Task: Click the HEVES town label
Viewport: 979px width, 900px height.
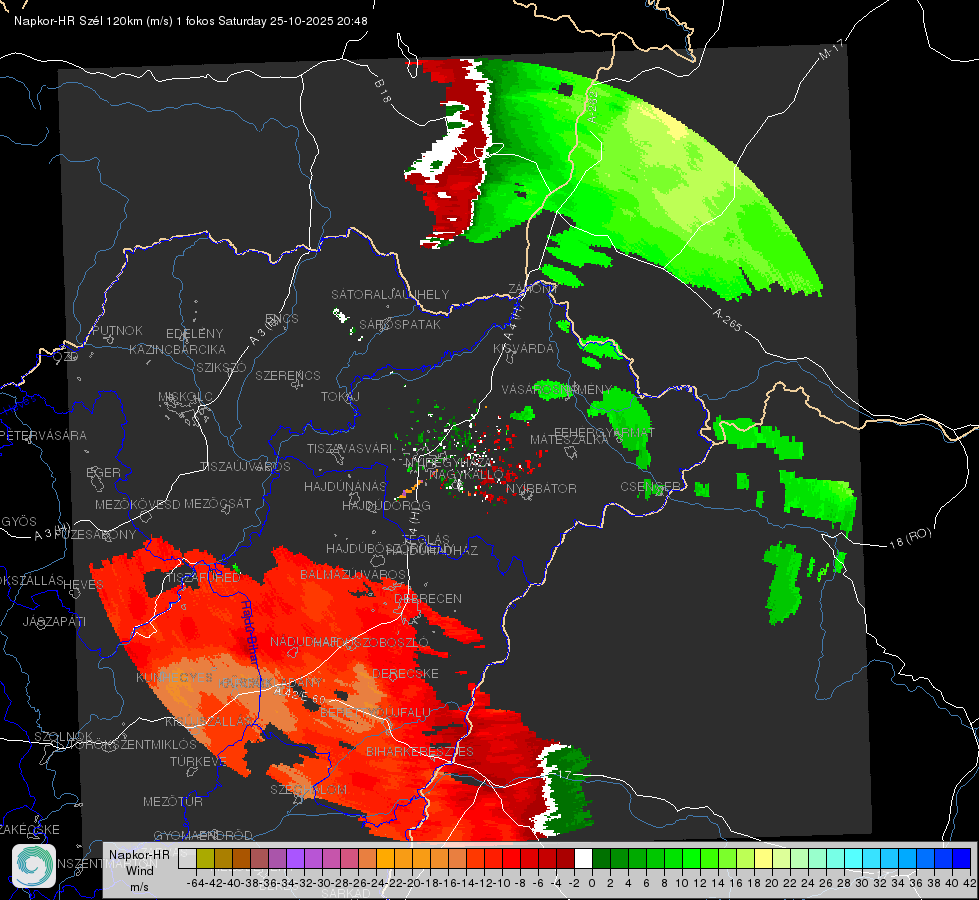Action: coord(83,585)
